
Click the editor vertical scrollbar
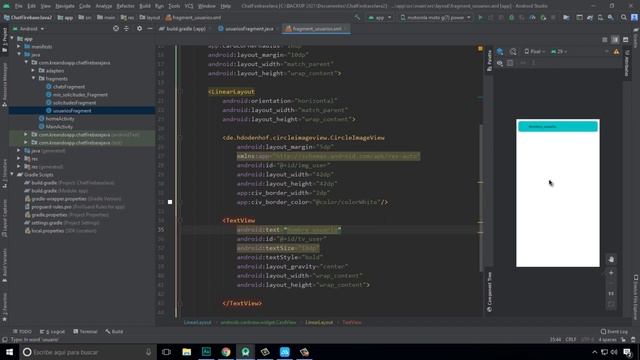pyautogui.click(x=480, y=197)
